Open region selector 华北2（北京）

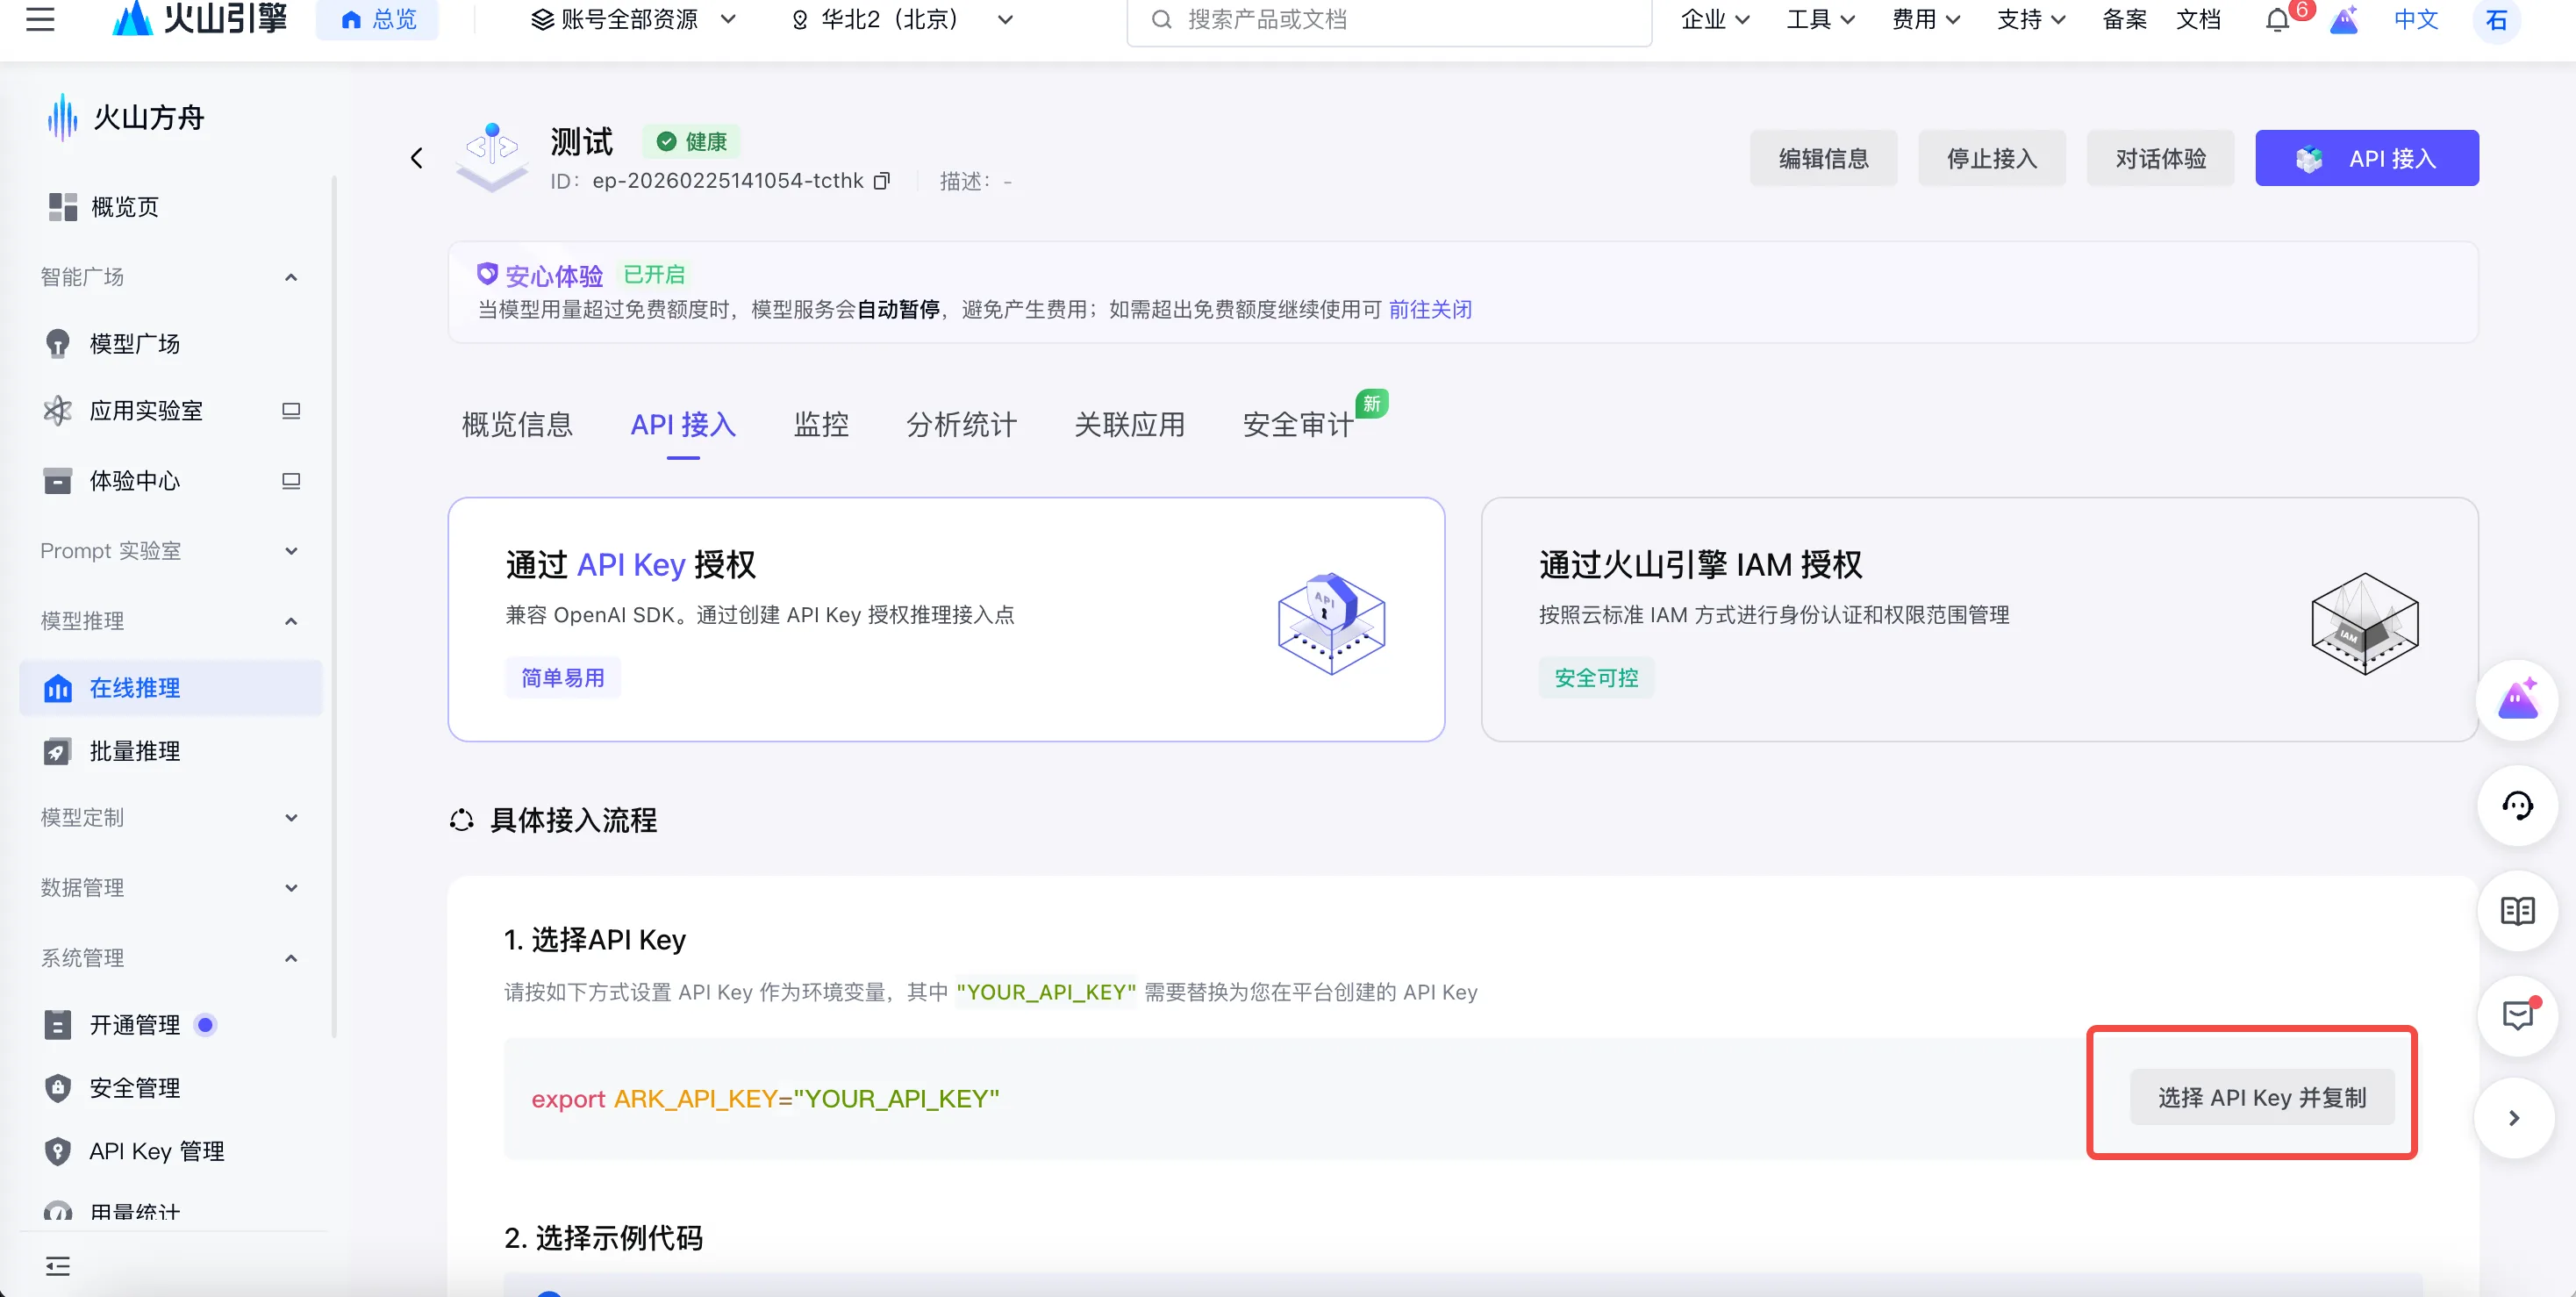(902, 19)
